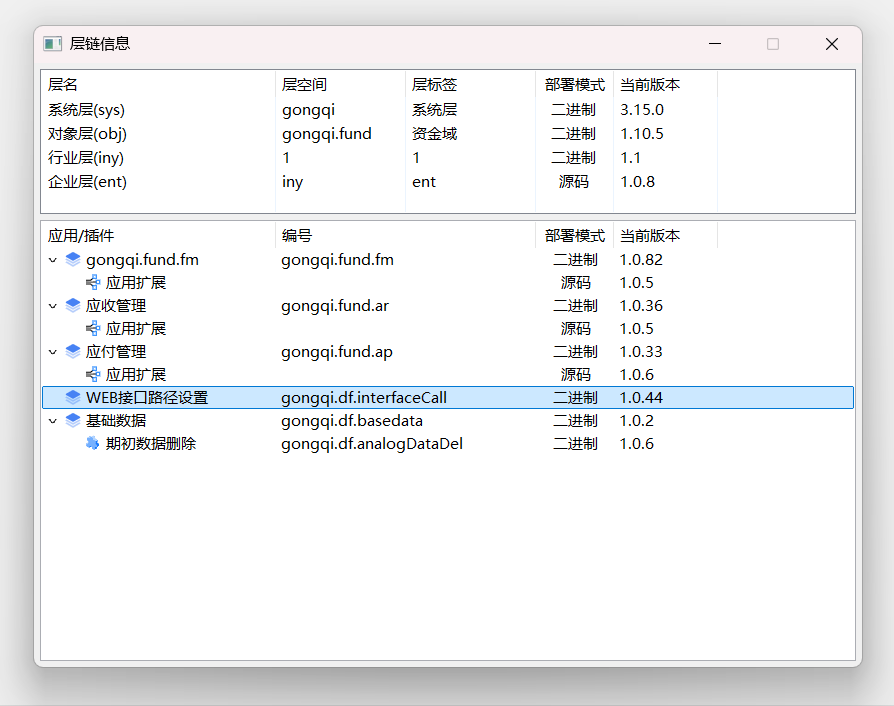Click the version 3.15.0 cell
The image size is (894, 706).
click(642, 109)
